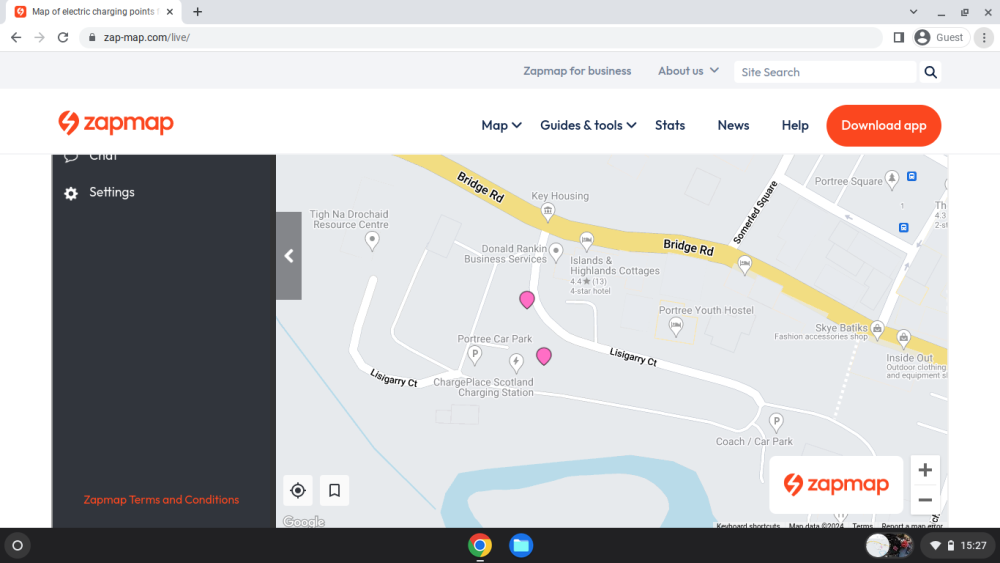
Task: Open Chrome from the shelf
Action: [x=480, y=545]
